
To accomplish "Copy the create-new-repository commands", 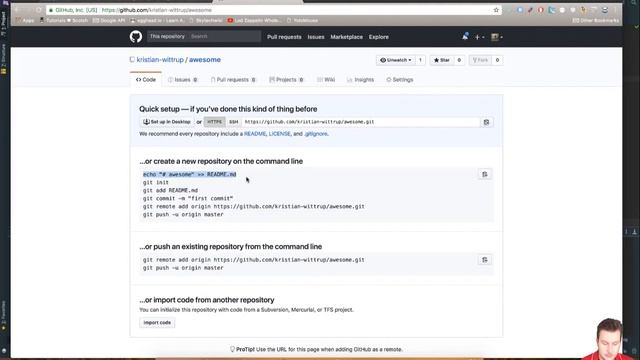I will (x=485, y=175).
